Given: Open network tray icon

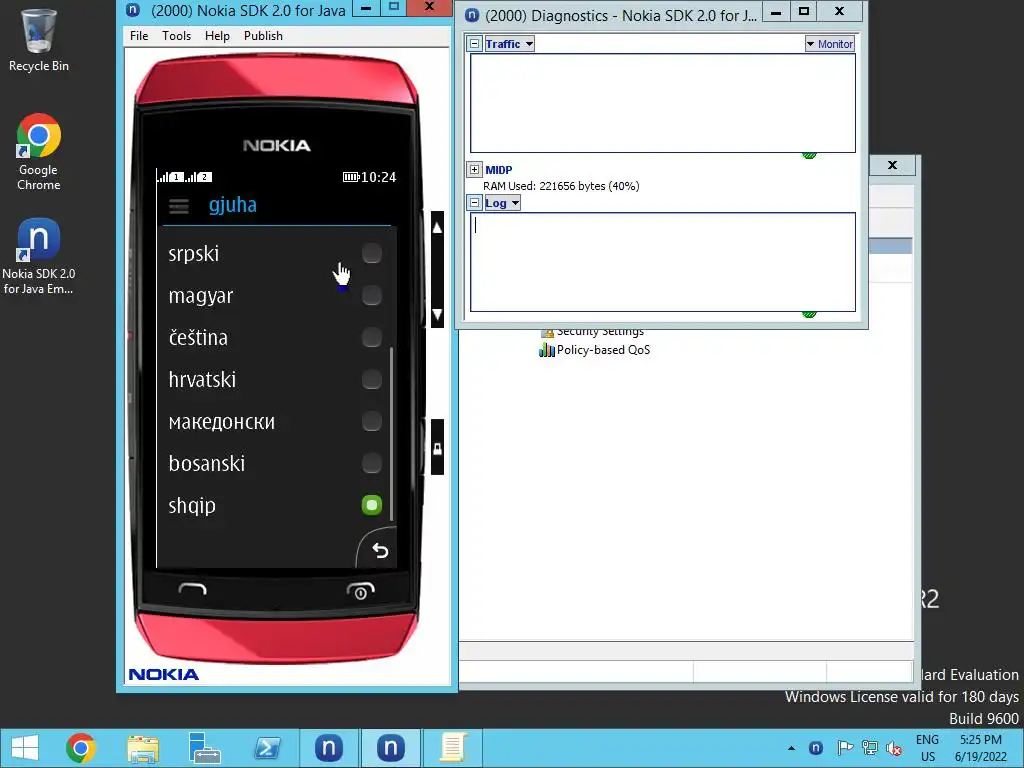Looking at the screenshot, I should click(869, 748).
